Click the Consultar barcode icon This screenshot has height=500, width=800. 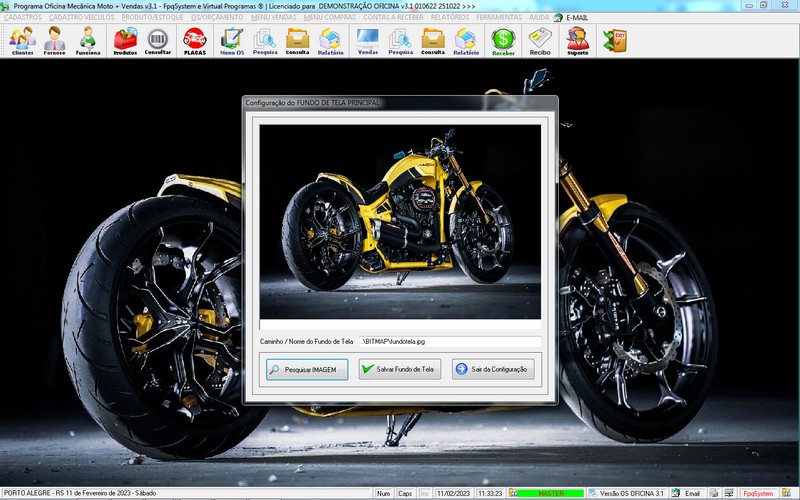tap(158, 41)
